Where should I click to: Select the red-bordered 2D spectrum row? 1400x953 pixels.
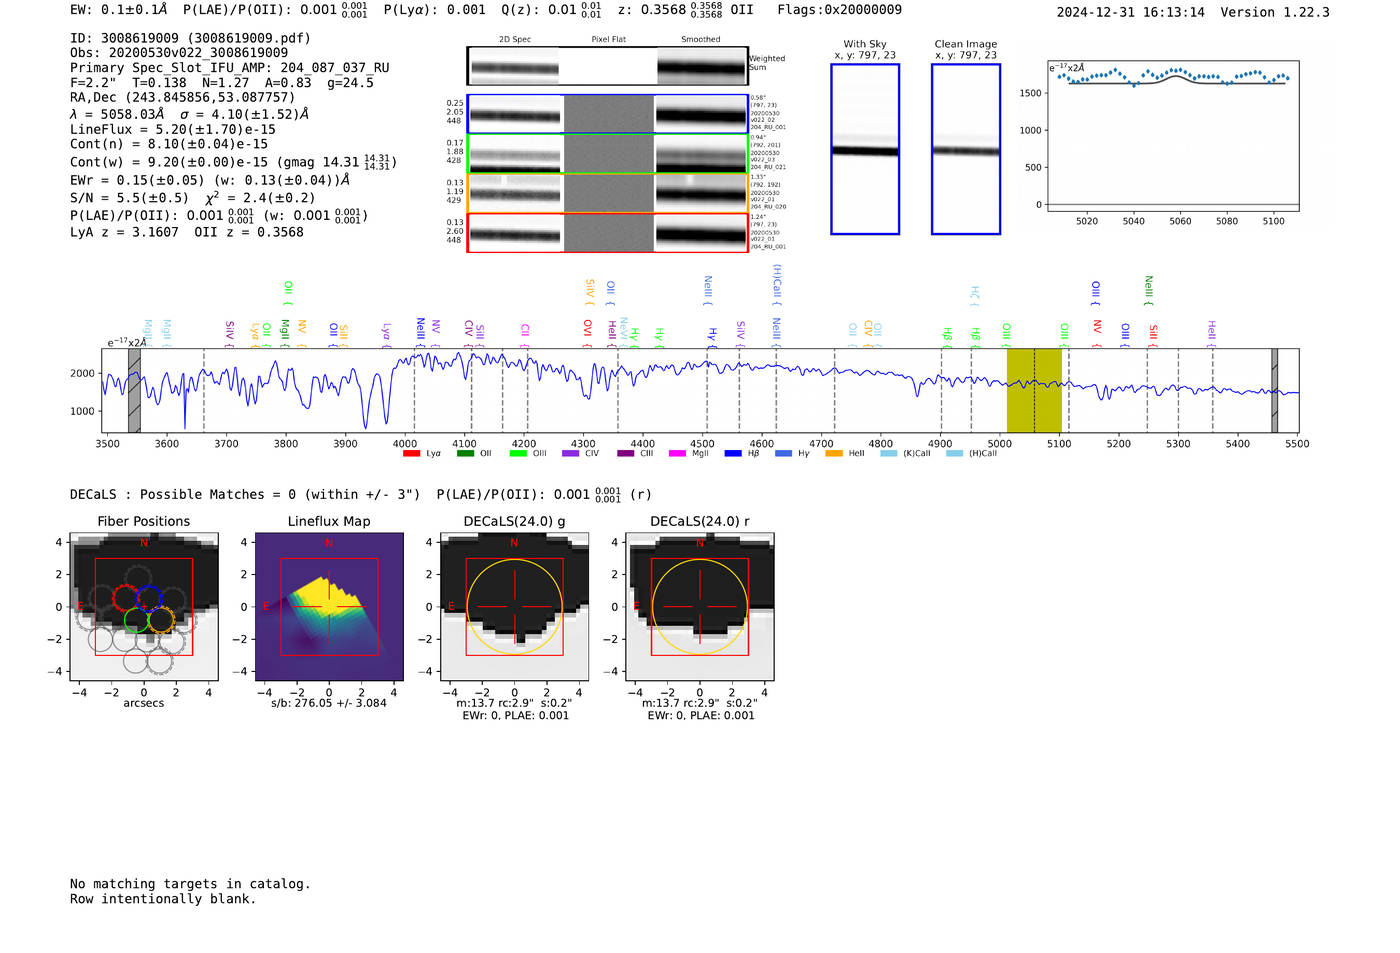[608, 232]
